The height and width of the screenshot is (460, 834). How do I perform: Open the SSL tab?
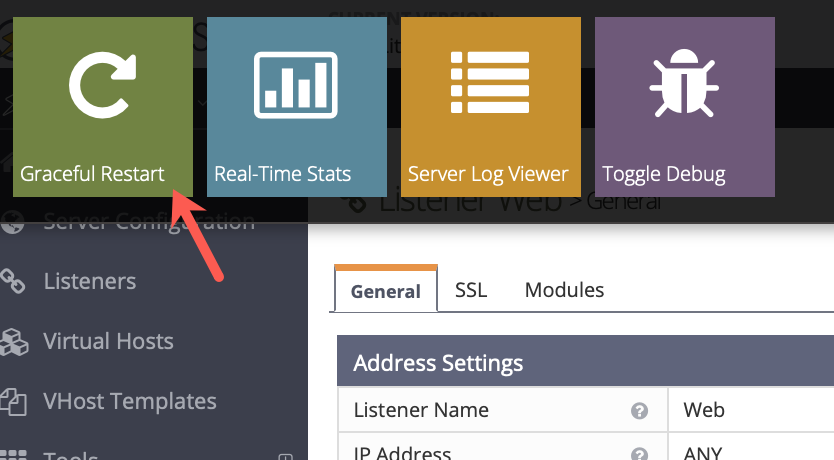point(470,291)
